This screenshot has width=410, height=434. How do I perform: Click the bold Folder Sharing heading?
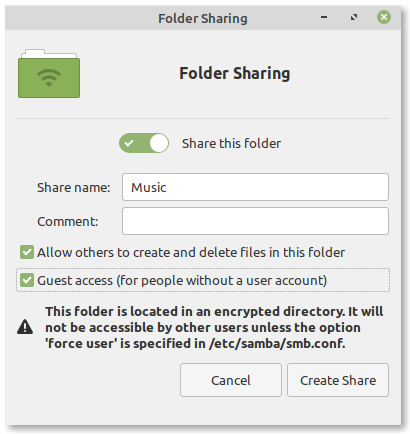pyautogui.click(x=235, y=74)
